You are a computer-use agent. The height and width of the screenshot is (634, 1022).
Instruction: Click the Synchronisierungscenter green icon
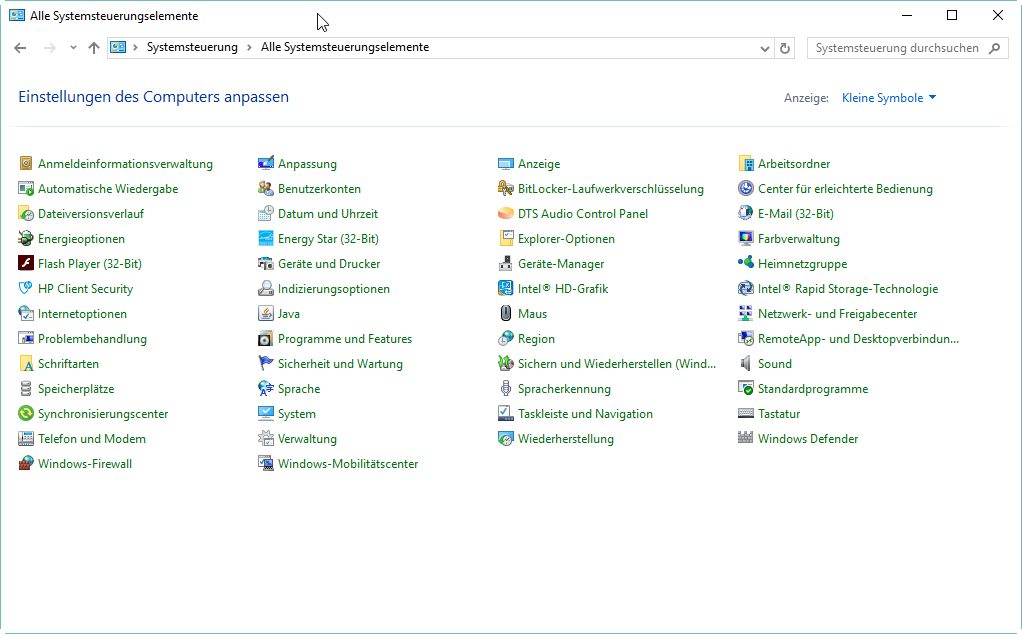click(26, 414)
